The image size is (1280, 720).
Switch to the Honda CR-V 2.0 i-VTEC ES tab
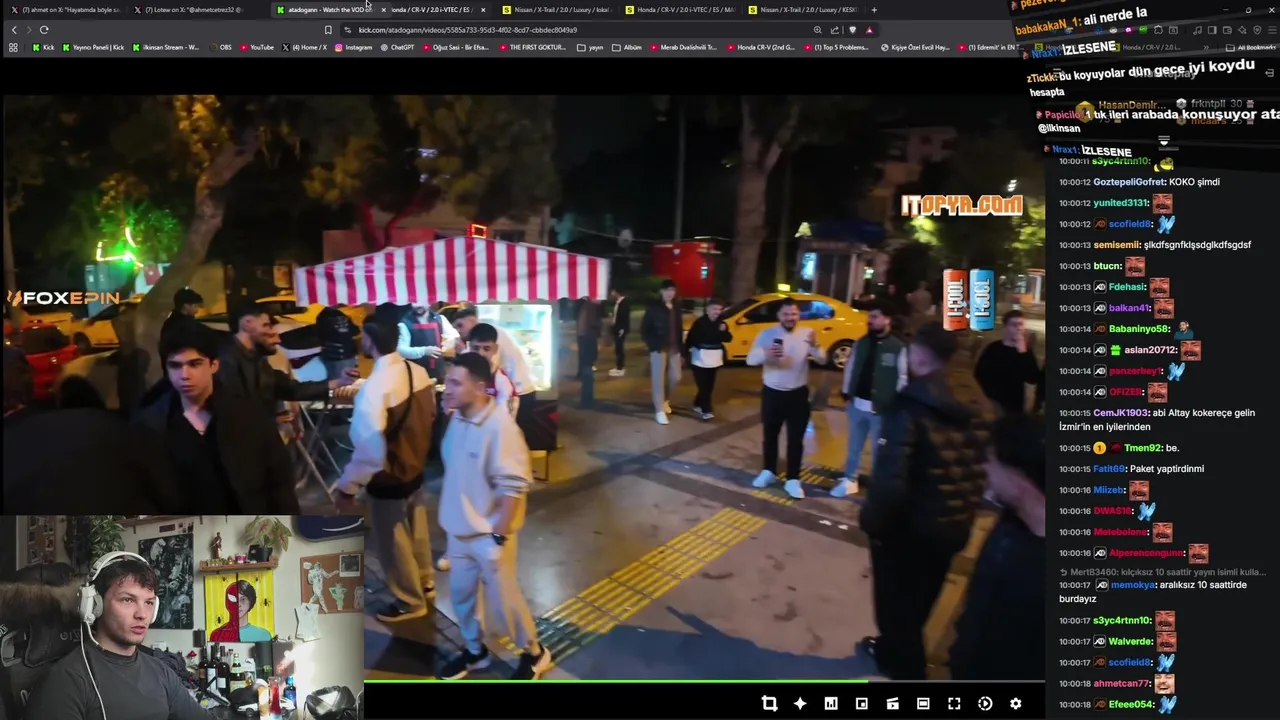point(680,10)
